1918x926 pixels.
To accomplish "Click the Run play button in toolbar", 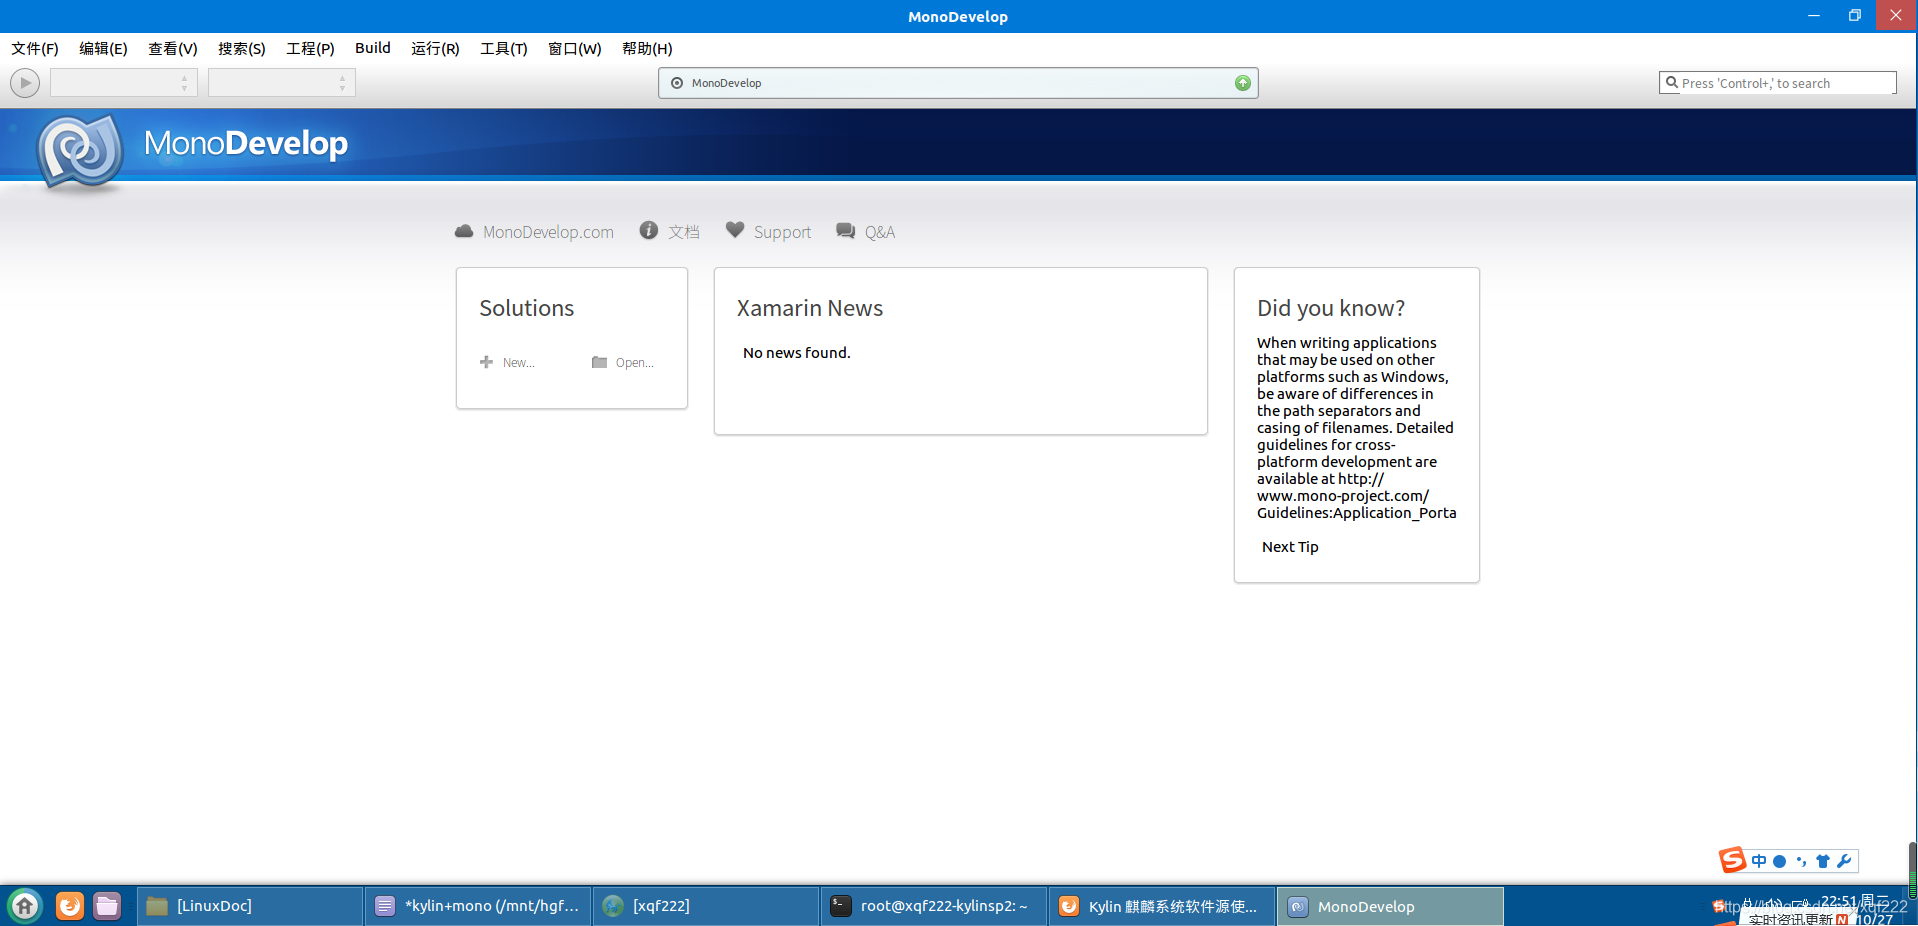I will pos(25,83).
